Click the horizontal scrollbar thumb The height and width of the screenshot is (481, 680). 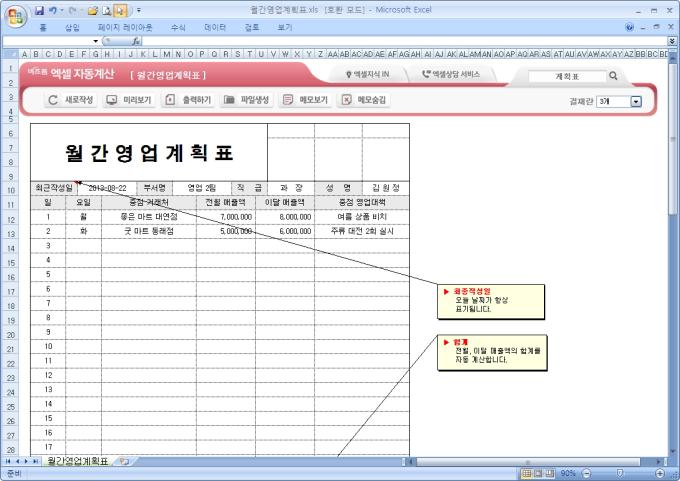coord(528,462)
